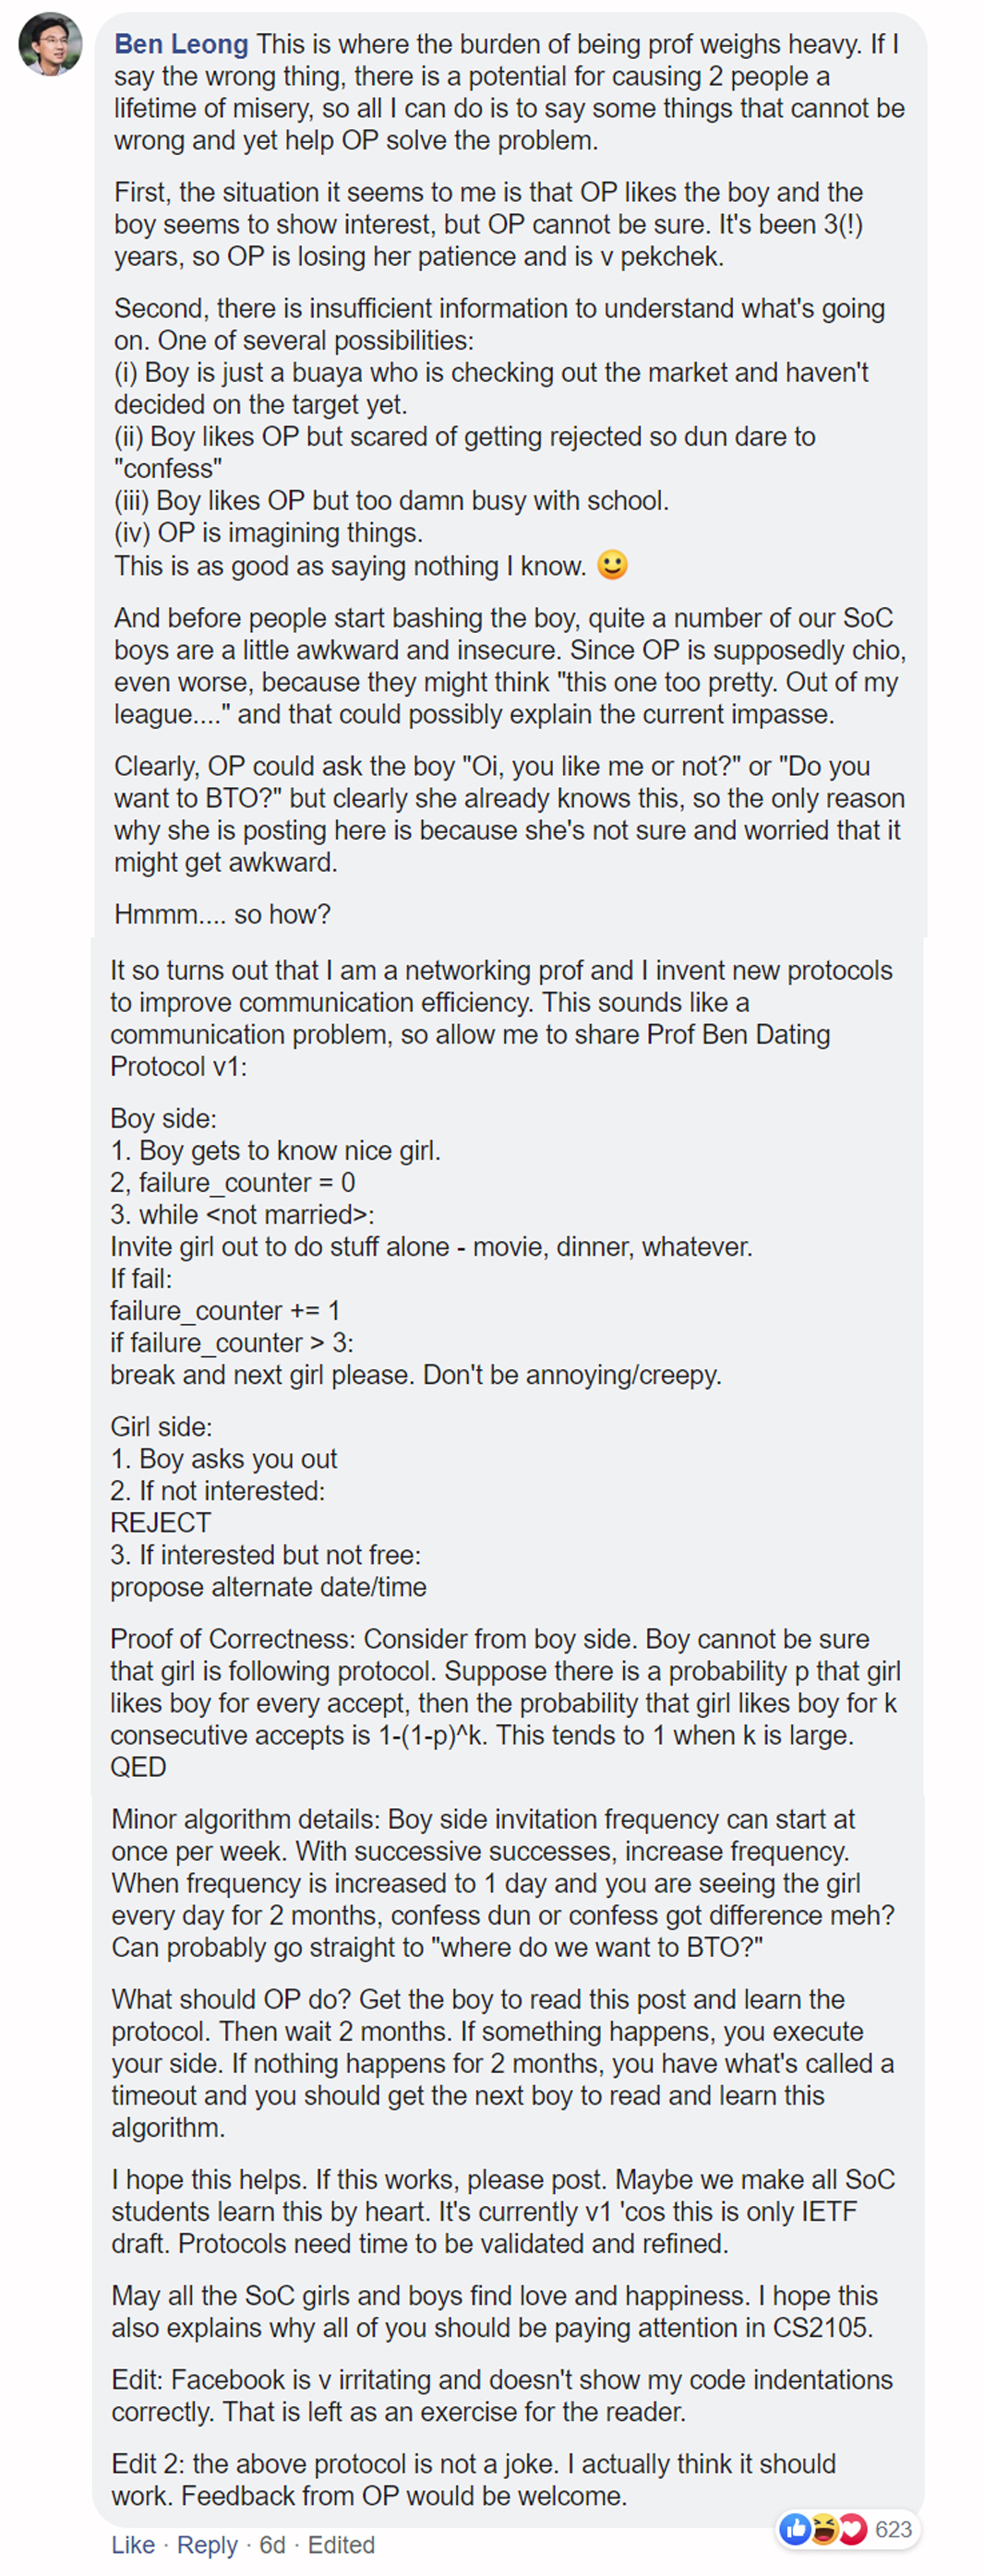Open the Ben Leong profile name link
This screenshot has width=984, height=2576.
tap(181, 44)
